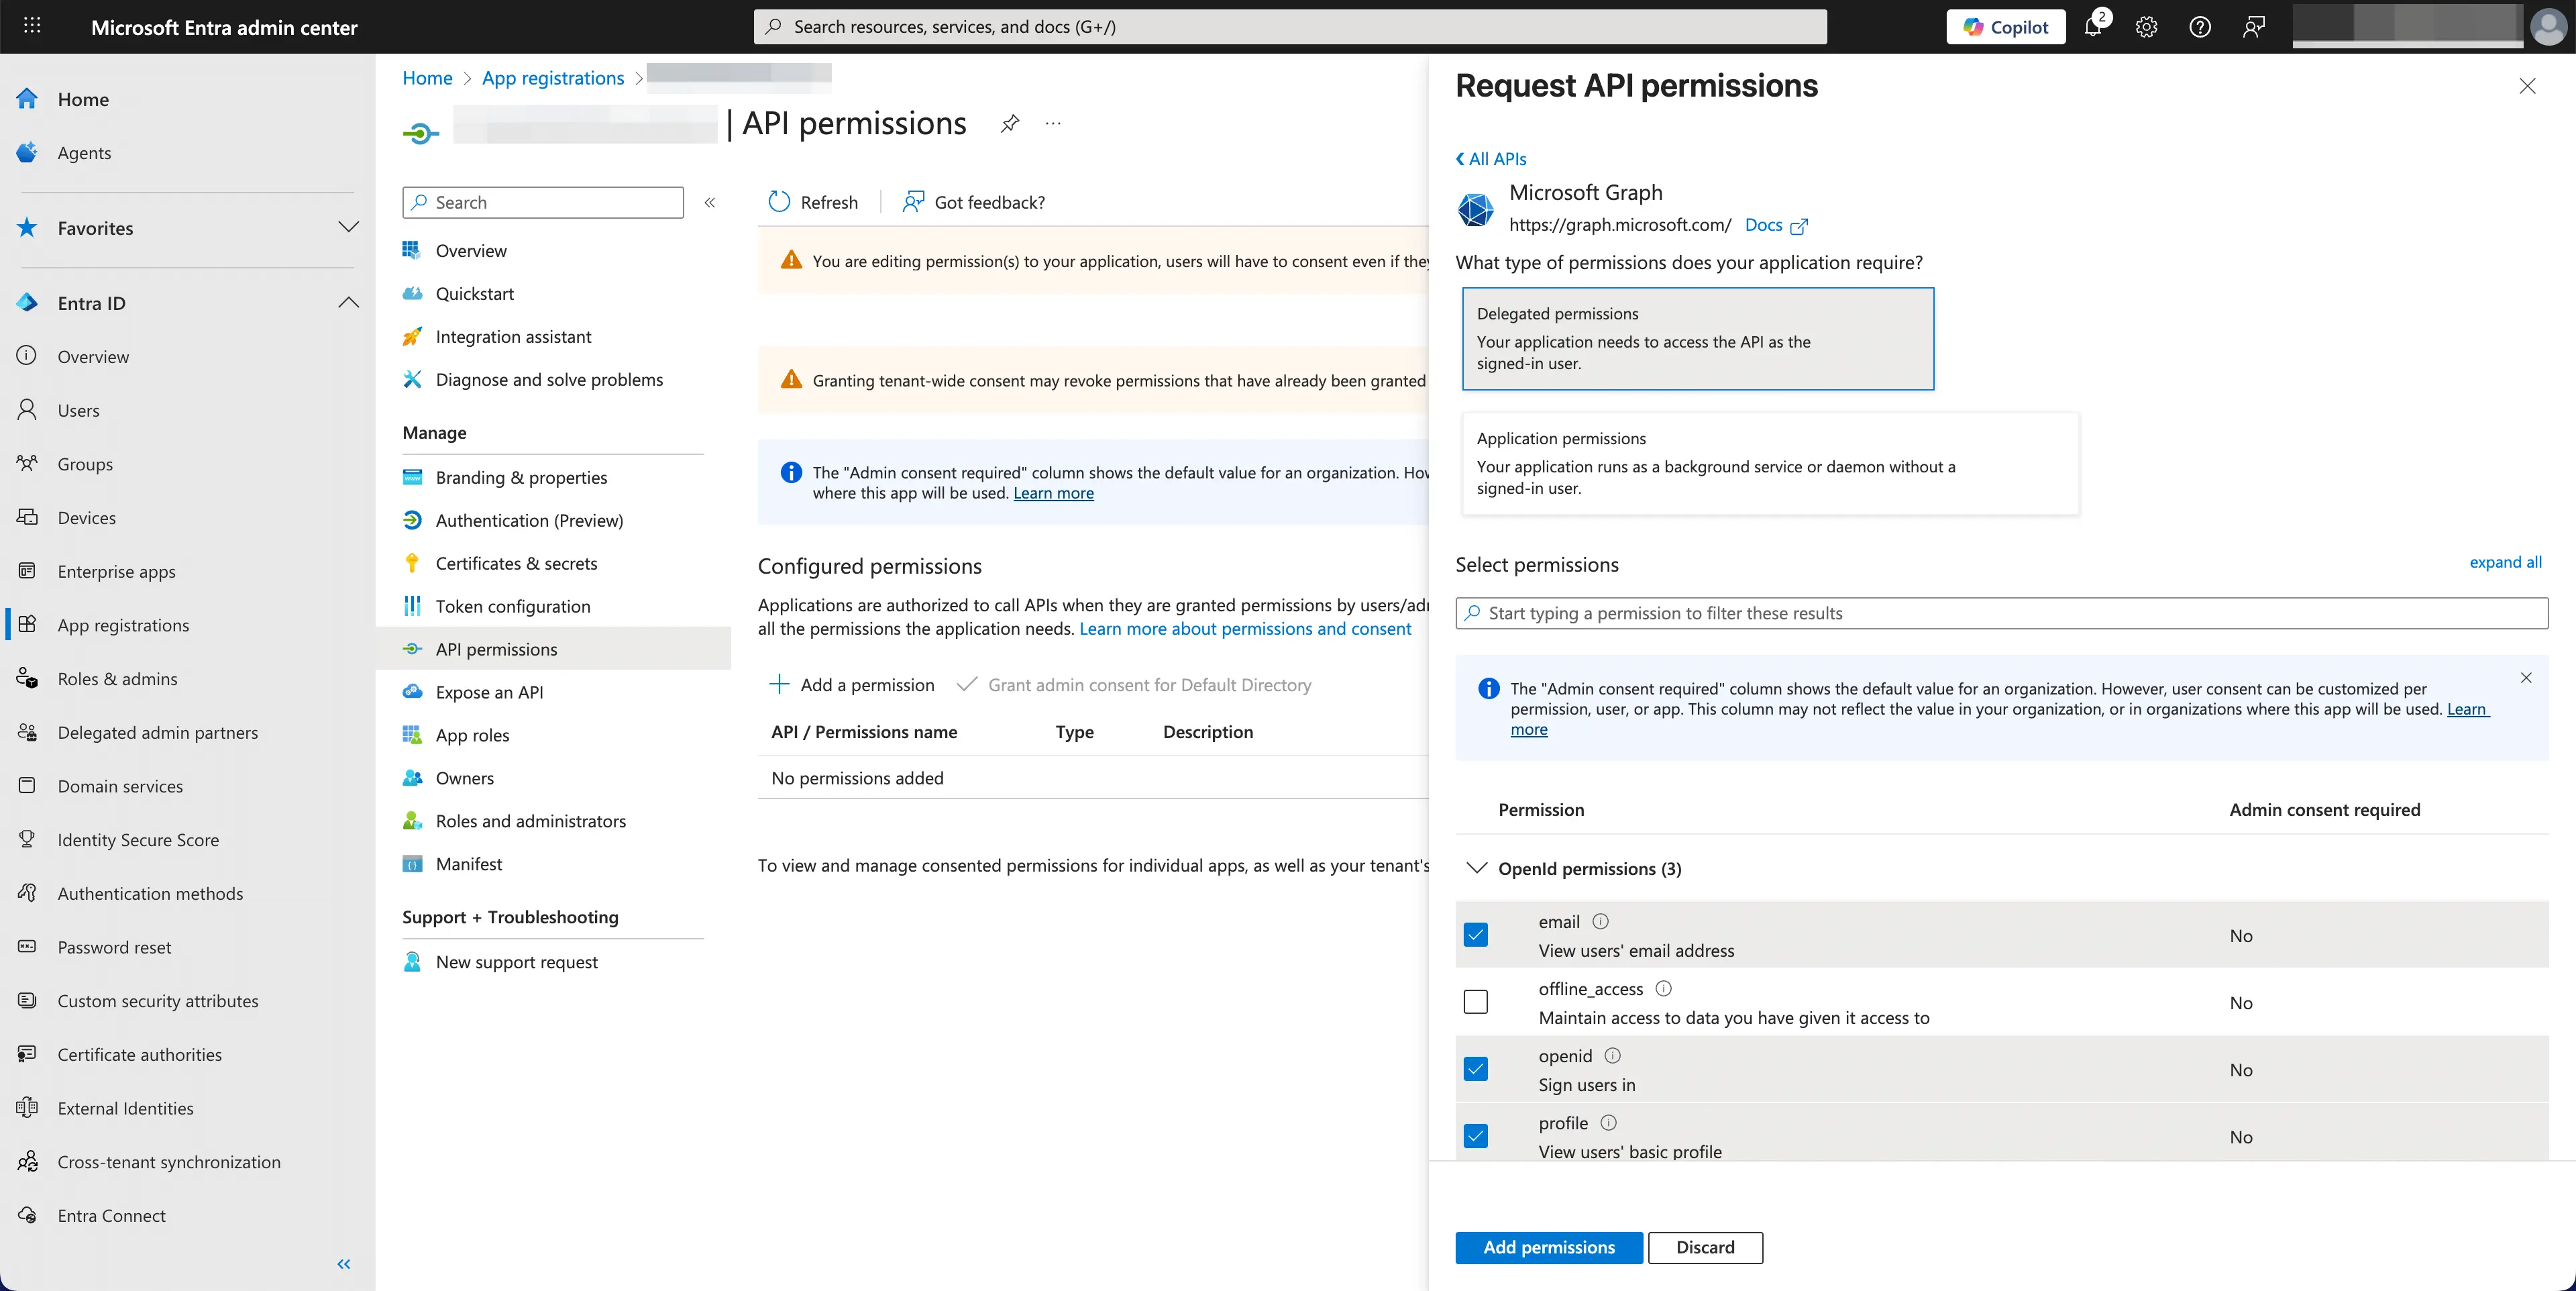Image resolution: width=2576 pixels, height=1291 pixels.
Task: Uncheck the email permission
Action: (1476, 935)
